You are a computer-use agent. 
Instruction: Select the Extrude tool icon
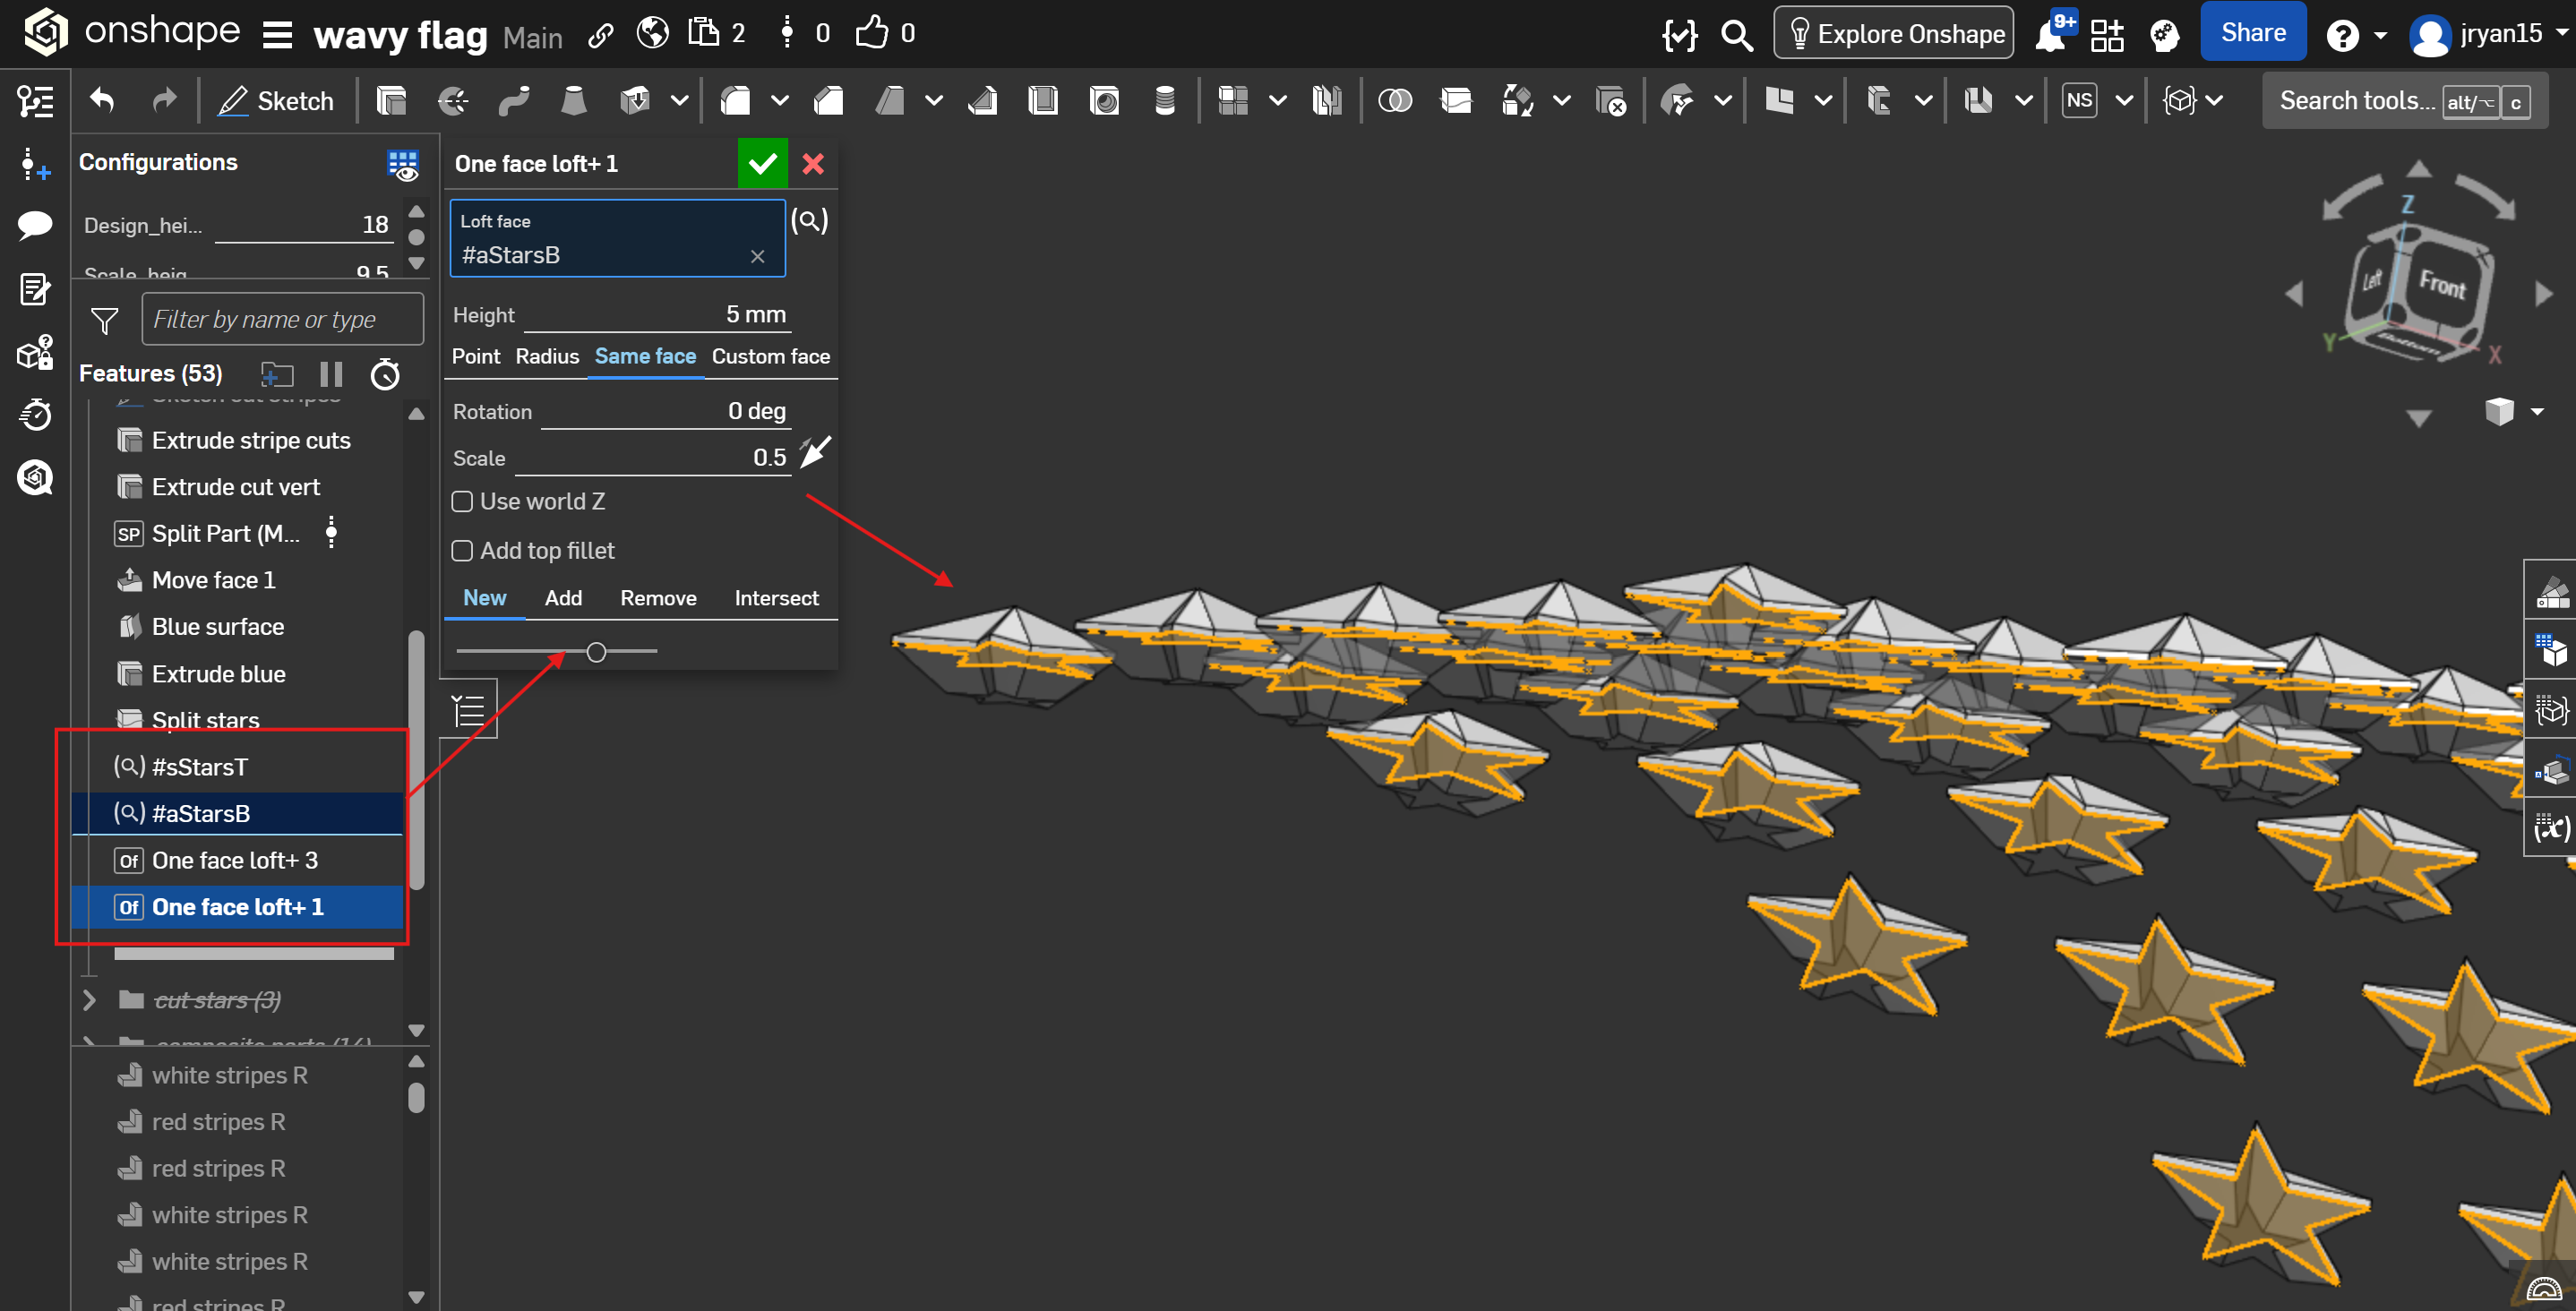click(391, 101)
